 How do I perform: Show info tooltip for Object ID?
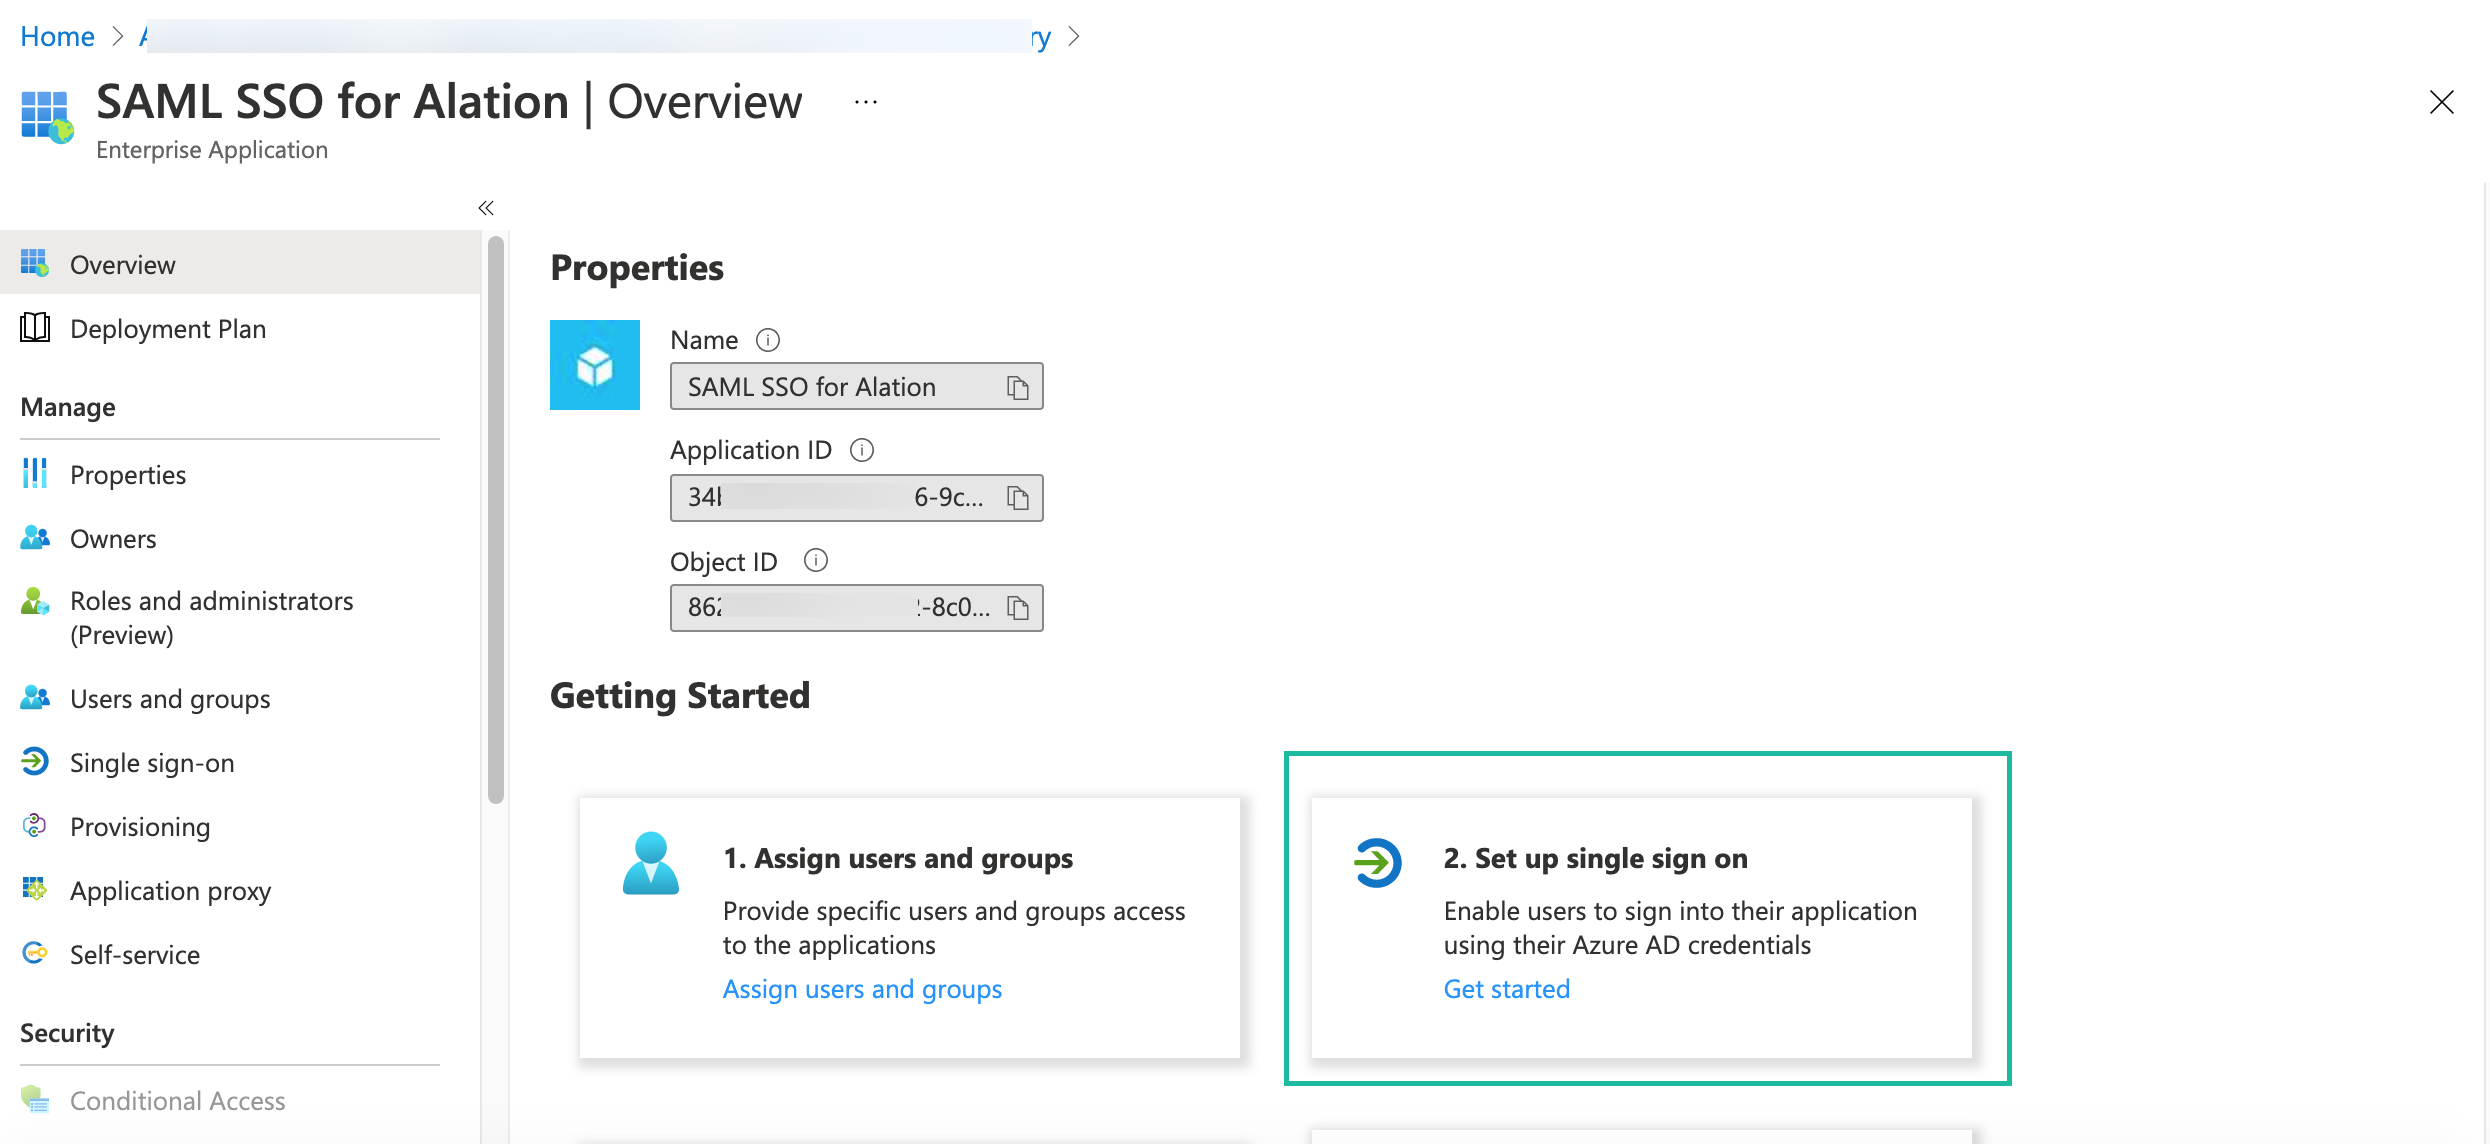coord(816,560)
